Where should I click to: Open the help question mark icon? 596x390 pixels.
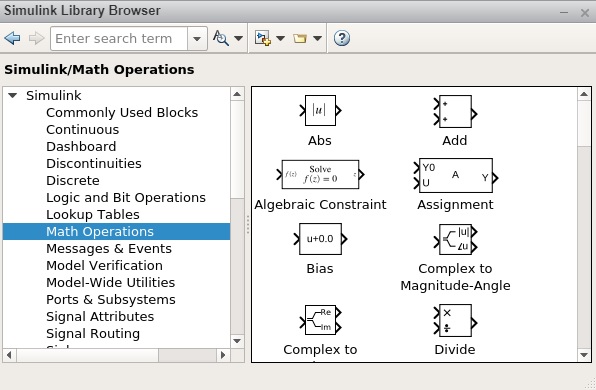(x=342, y=38)
